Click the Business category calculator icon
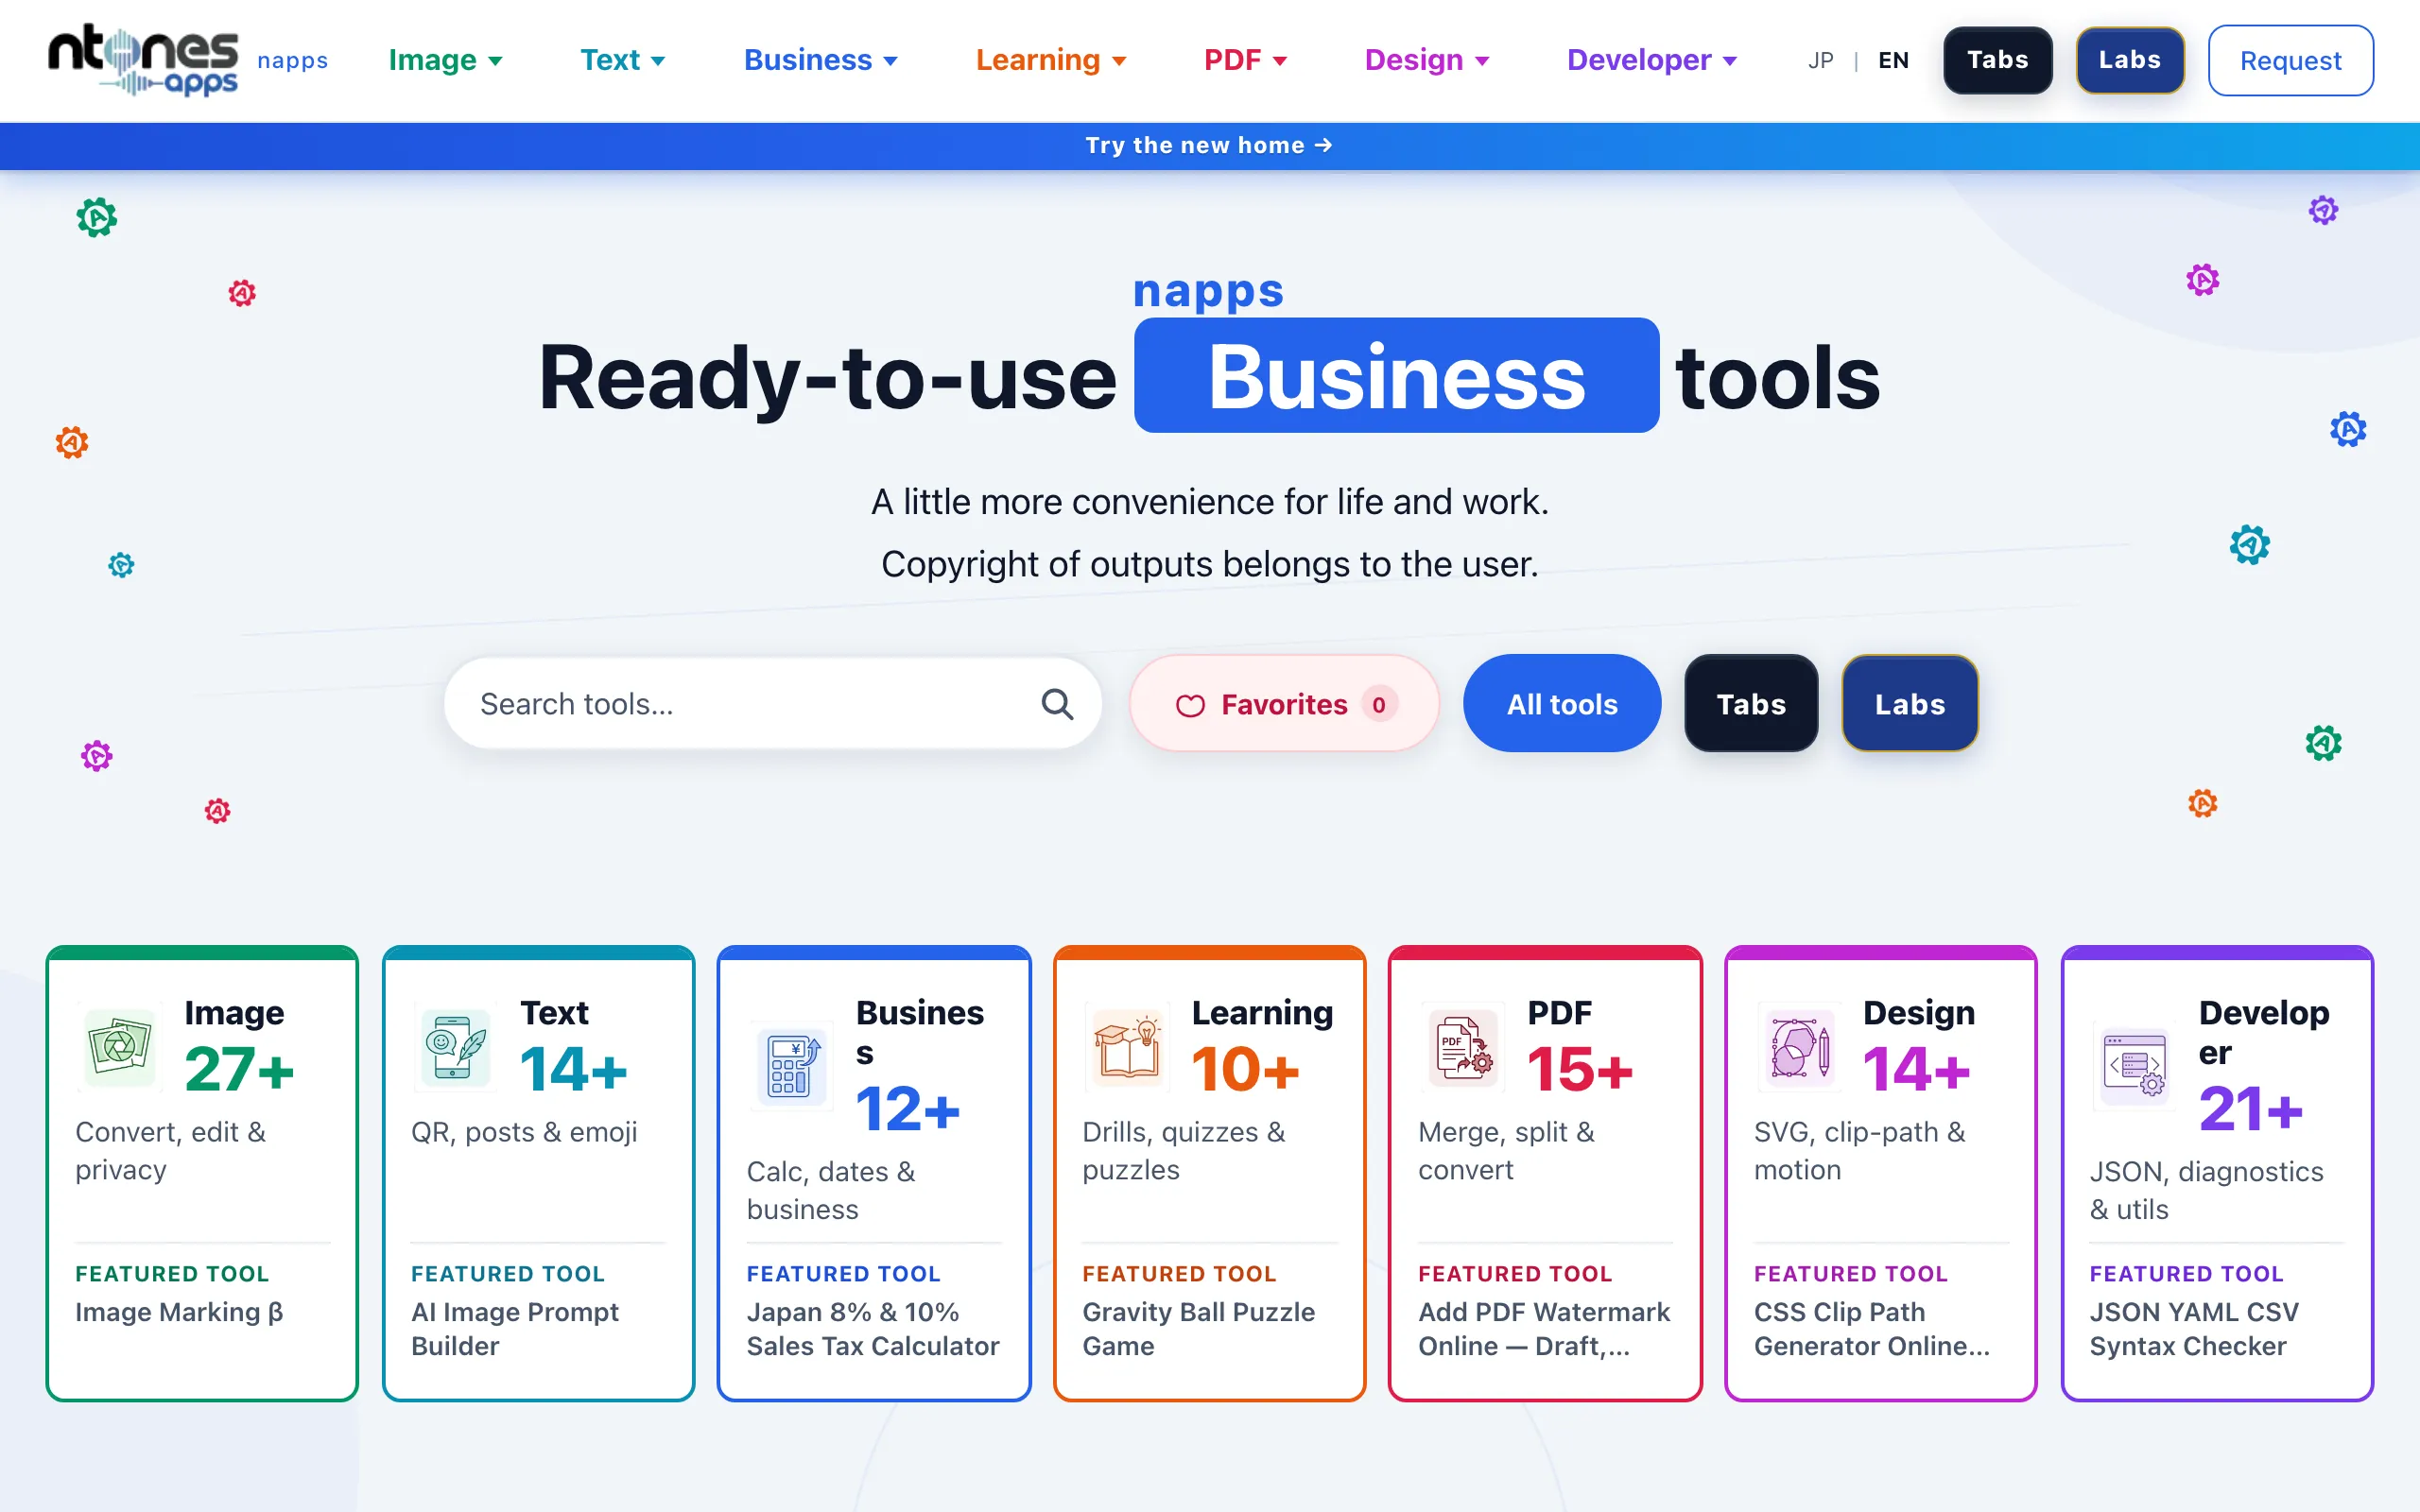2420x1512 pixels. (x=792, y=1067)
